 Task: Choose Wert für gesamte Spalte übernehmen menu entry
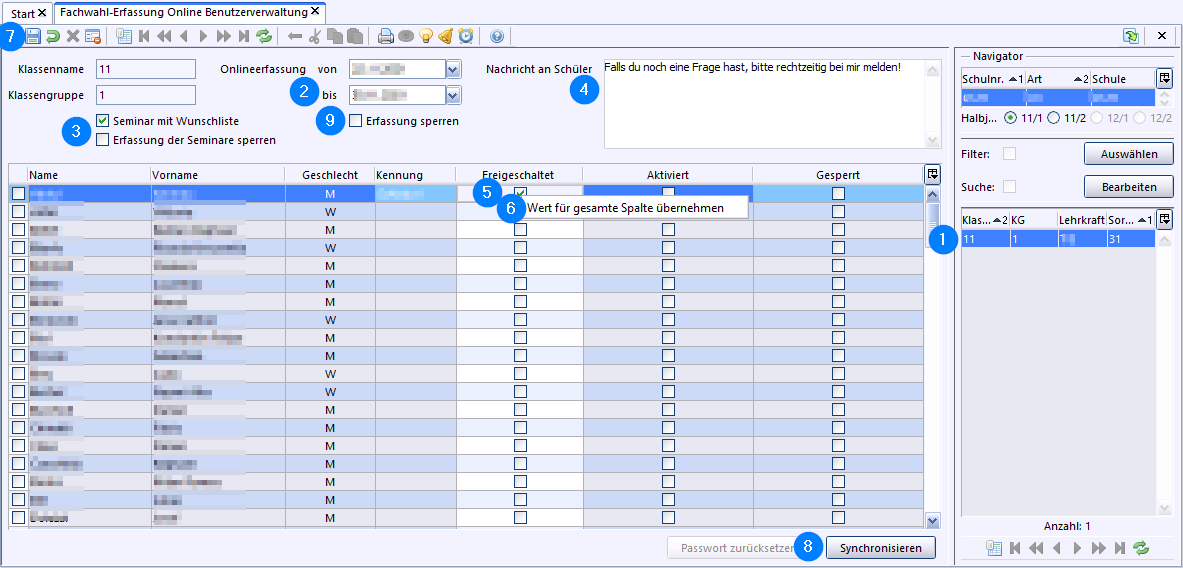(625, 207)
